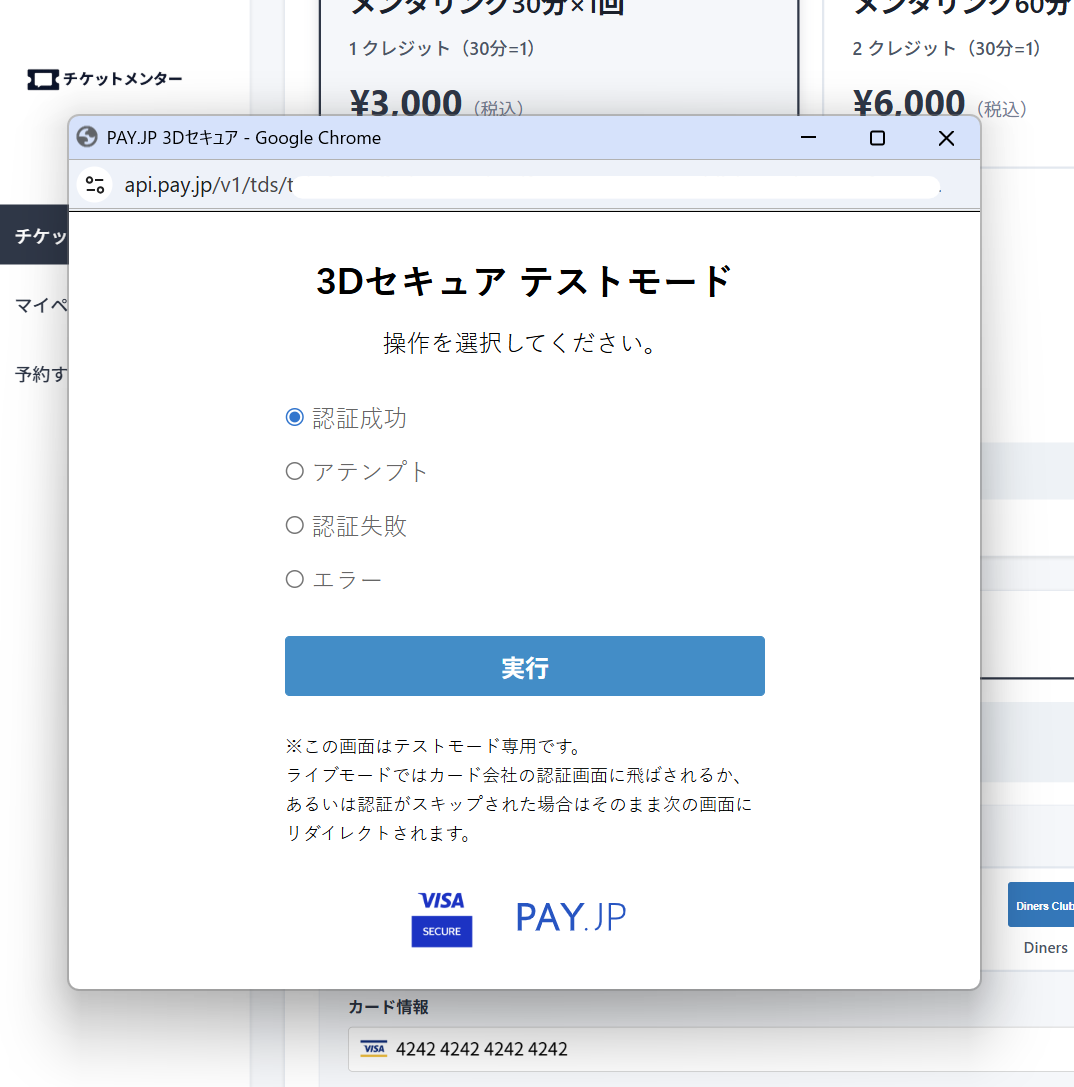1074x1087 pixels.
Task: Click the ※この画面はテストモード専用です。 note
Action: click(x=435, y=747)
